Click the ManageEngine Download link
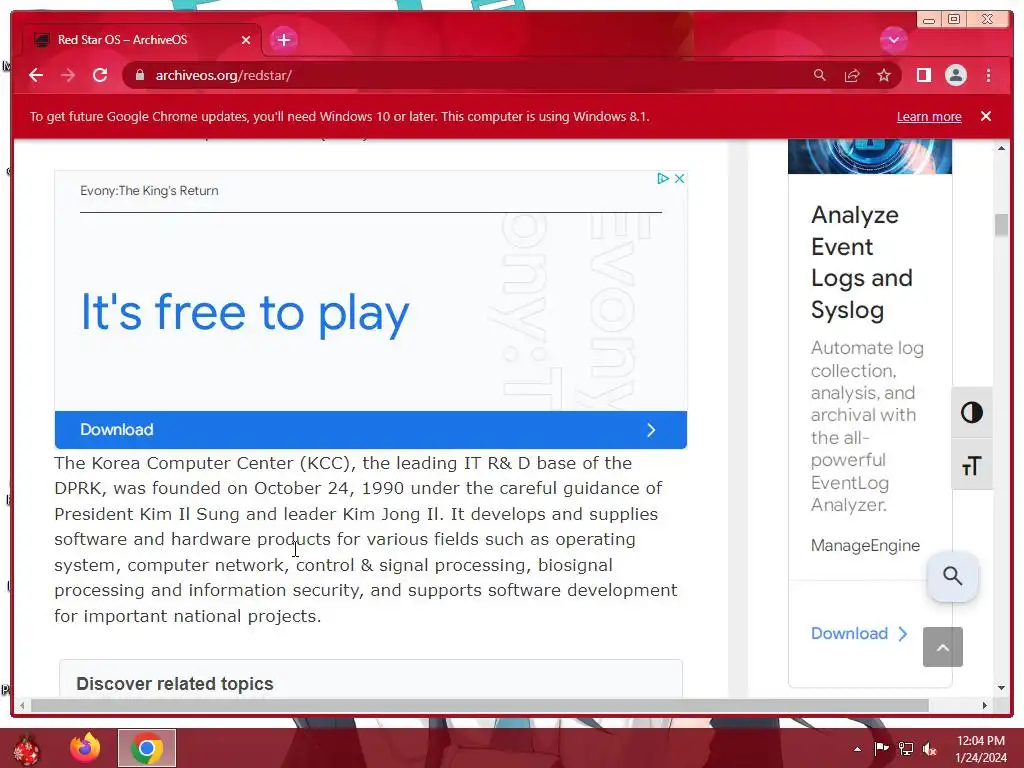 coord(858,633)
